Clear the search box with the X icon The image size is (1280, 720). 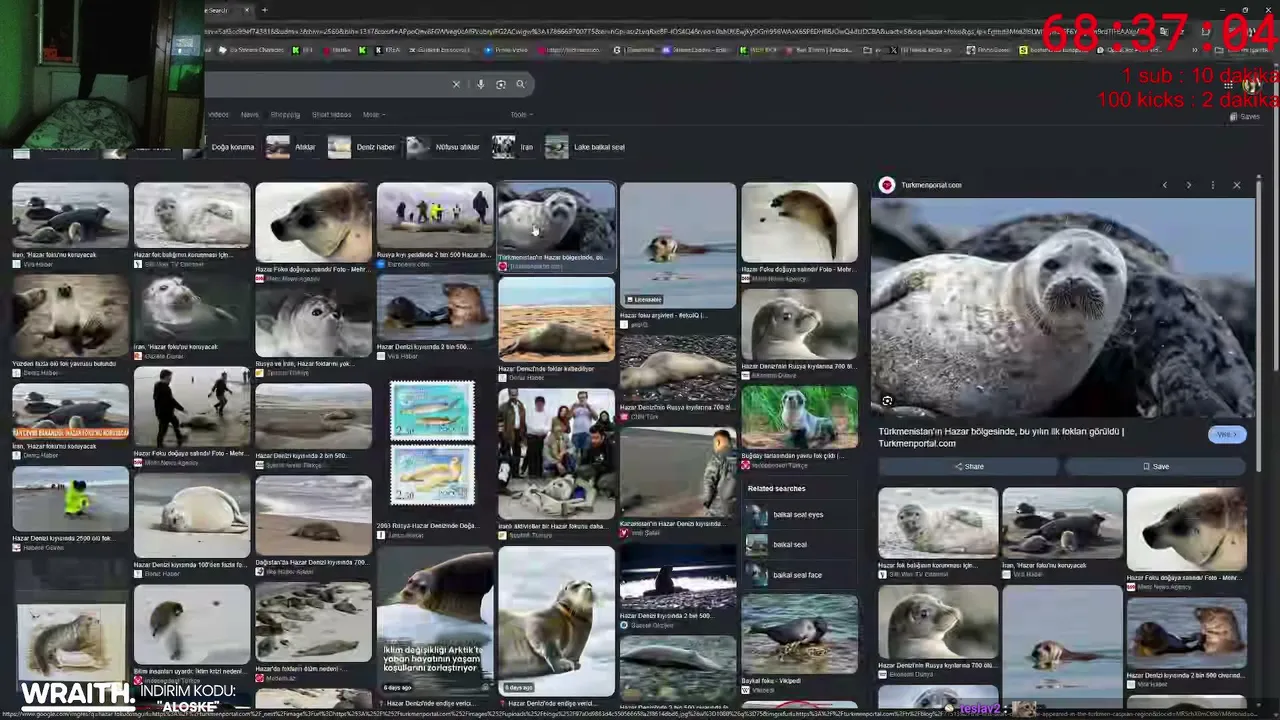[456, 84]
